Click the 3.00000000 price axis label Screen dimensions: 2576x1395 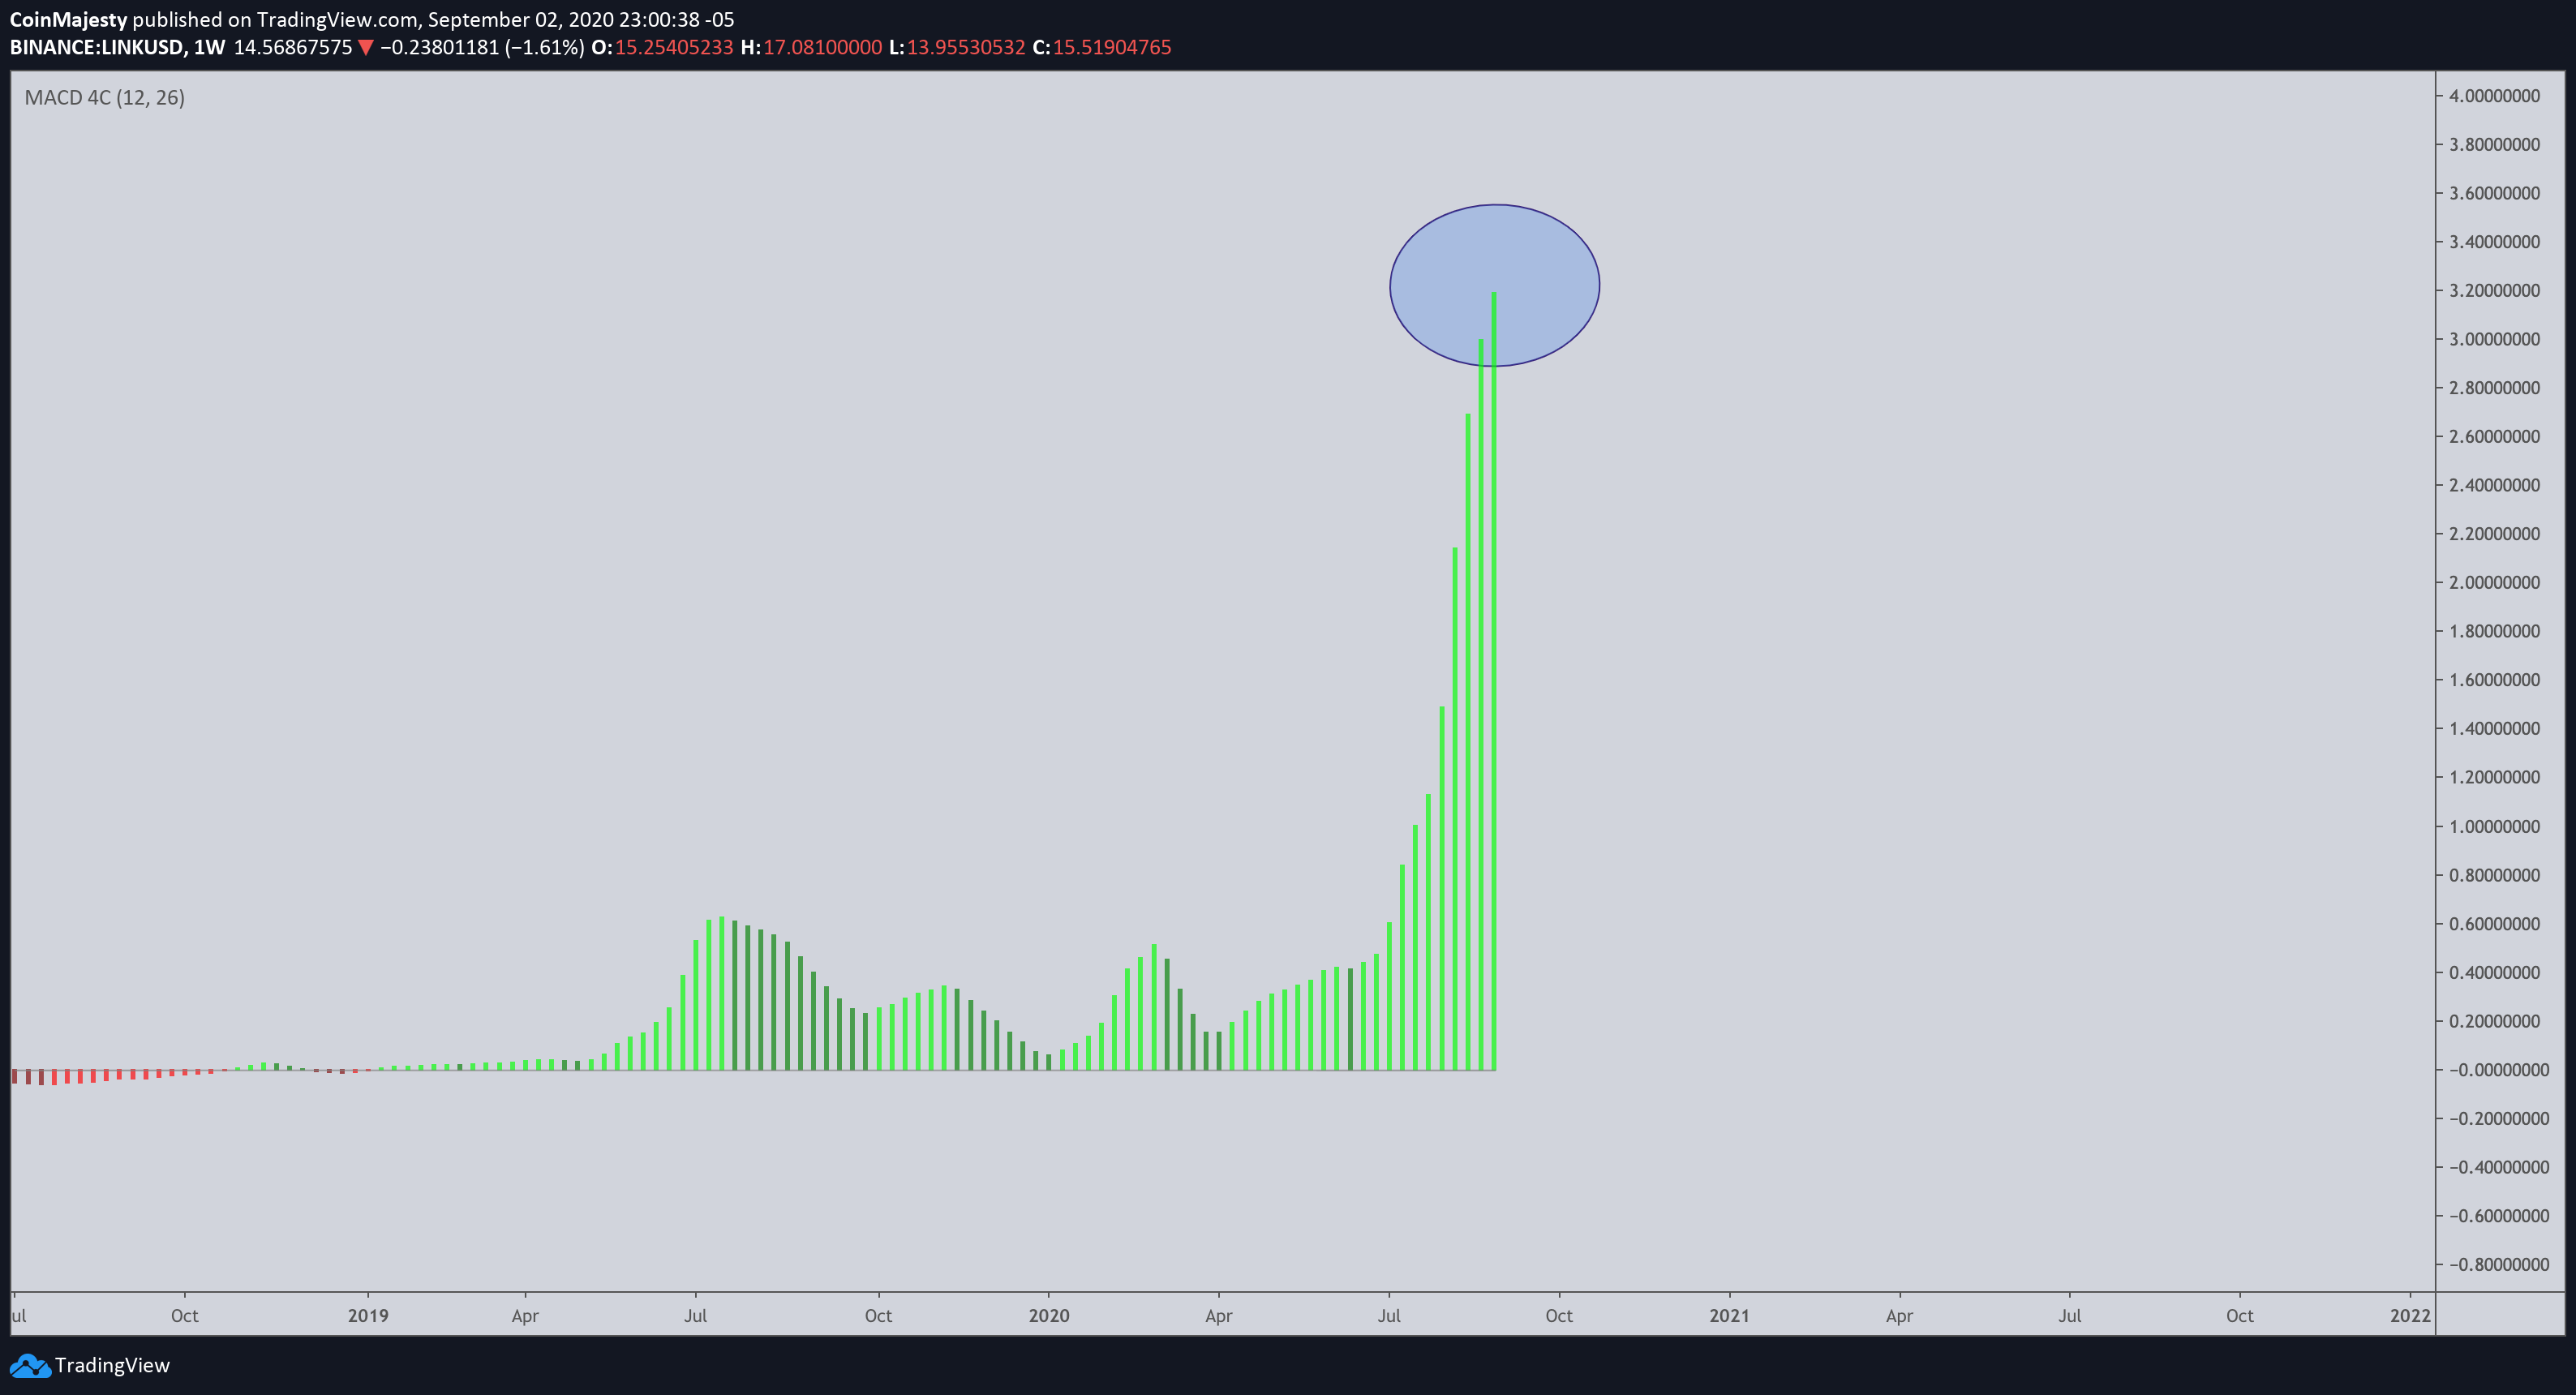2494,339
